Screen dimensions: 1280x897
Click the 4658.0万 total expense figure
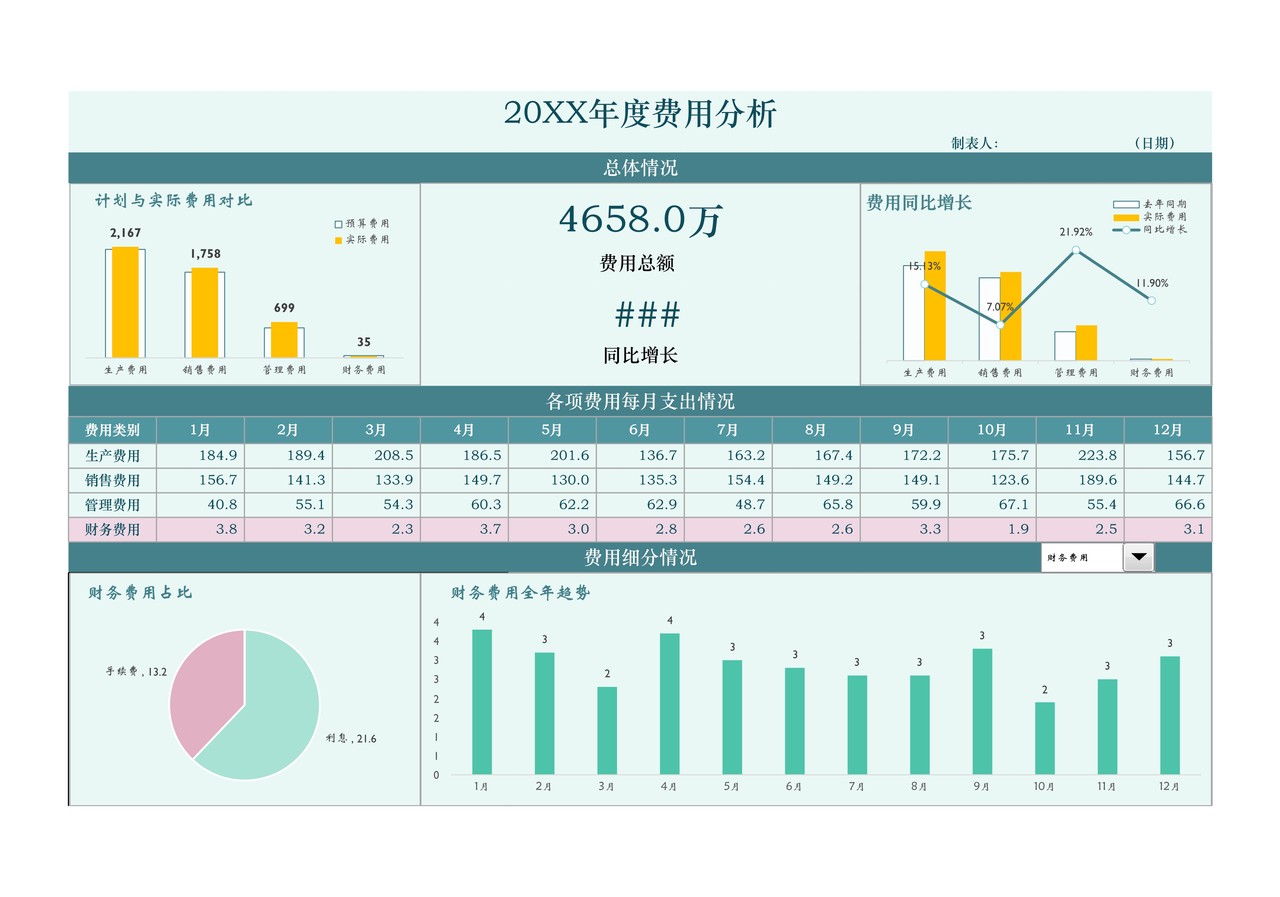(640, 219)
